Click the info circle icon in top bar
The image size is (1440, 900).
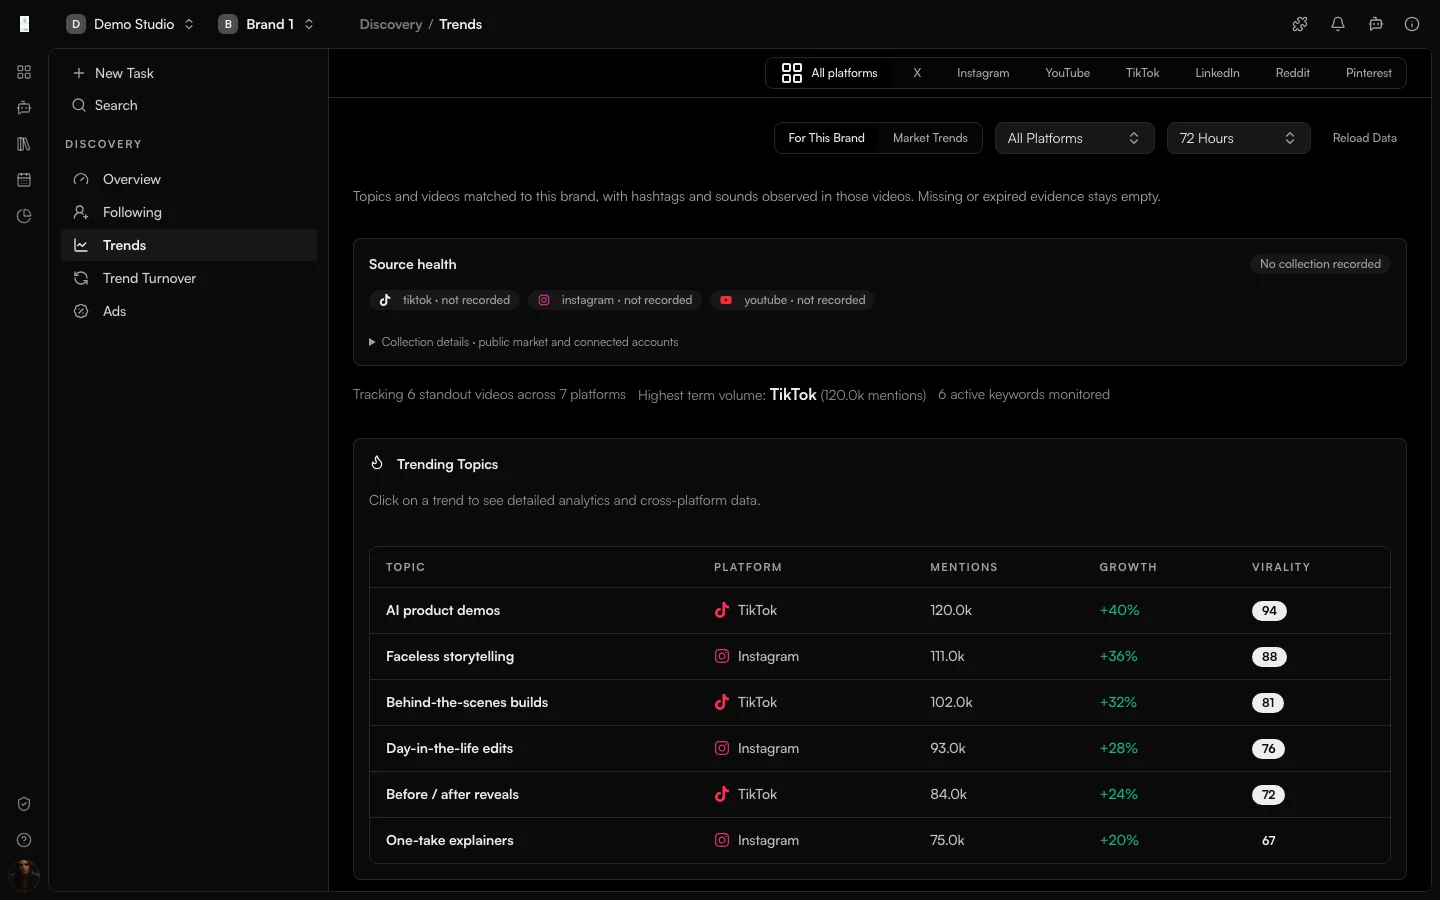pos(1412,24)
